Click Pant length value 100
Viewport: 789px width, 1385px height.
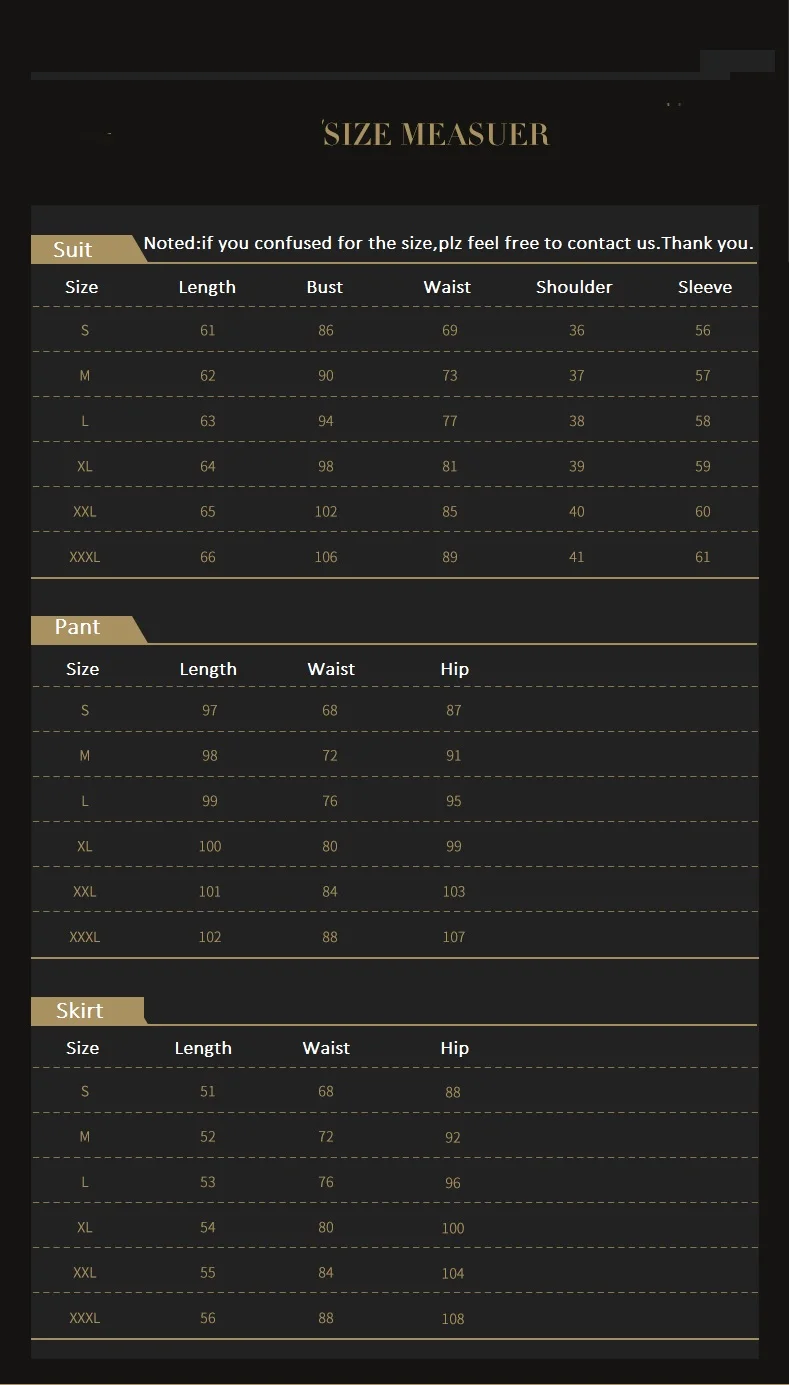point(210,846)
